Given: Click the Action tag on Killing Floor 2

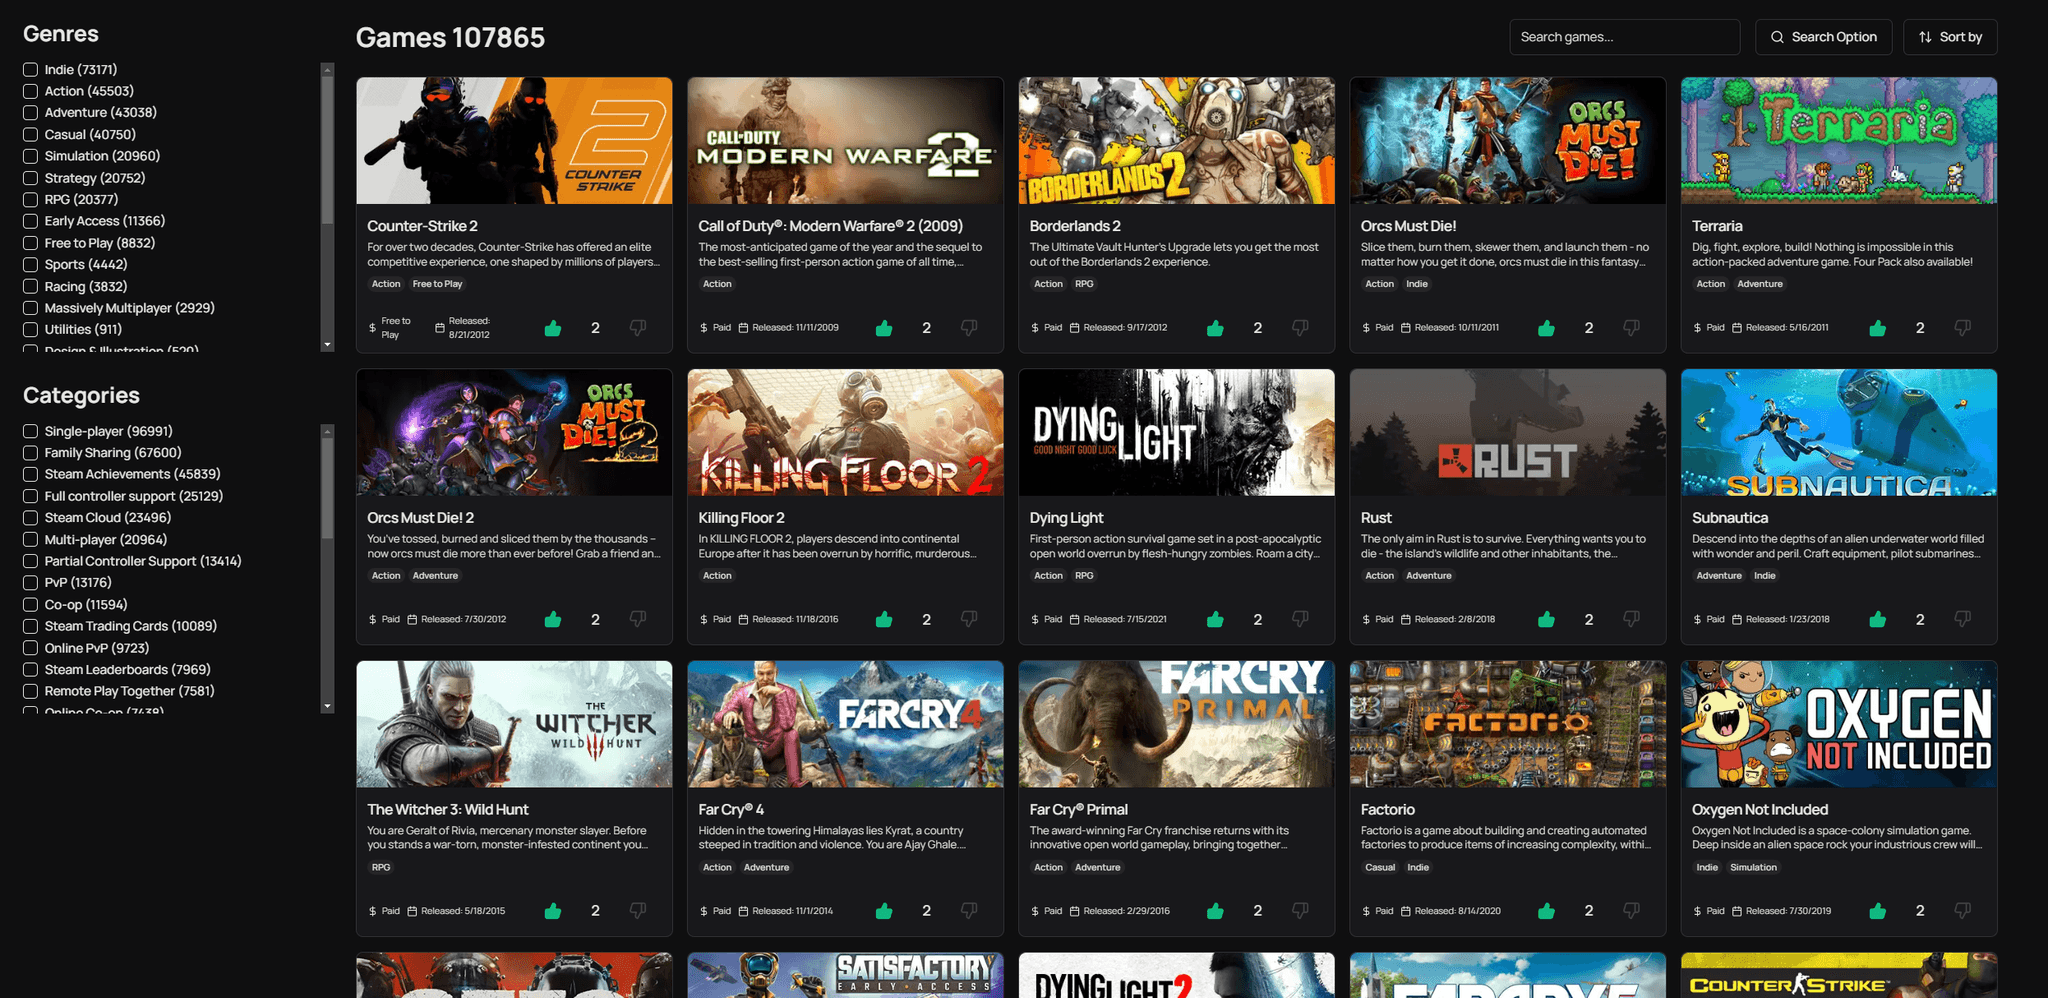Looking at the screenshot, I should (x=717, y=575).
